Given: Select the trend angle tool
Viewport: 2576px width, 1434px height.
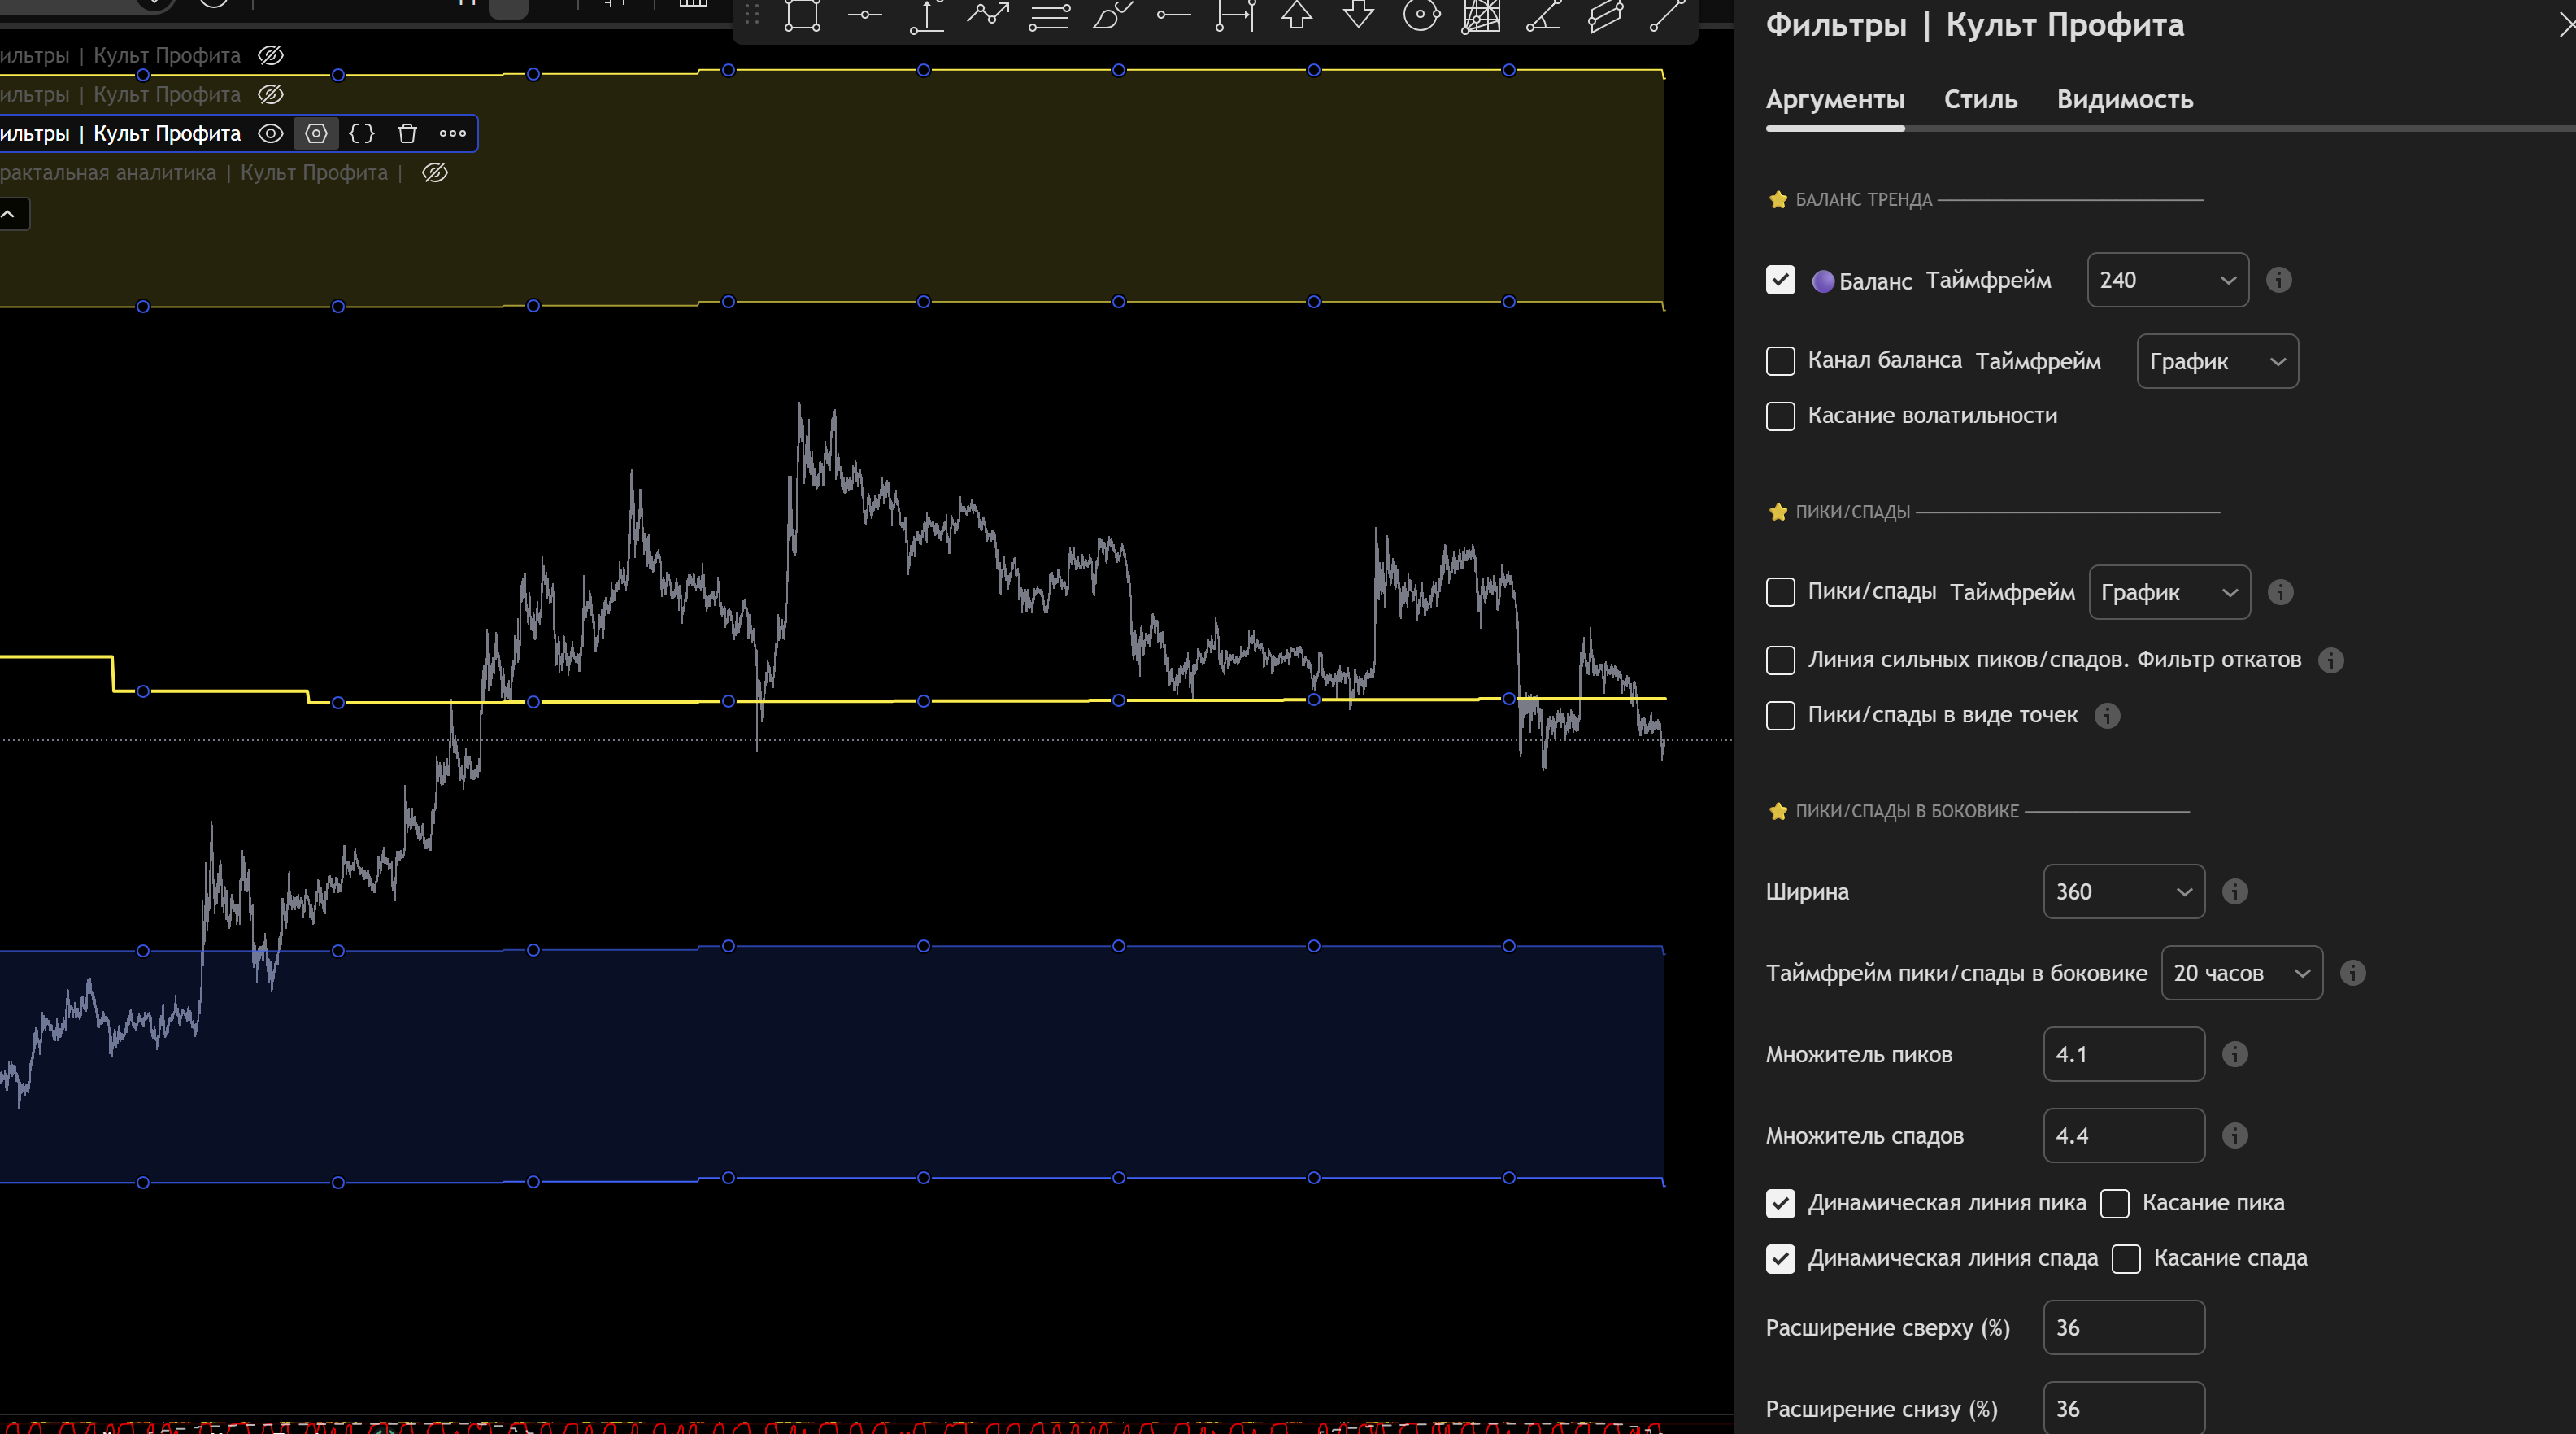Looking at the screenshot, I should click(x=1543, y=15).
